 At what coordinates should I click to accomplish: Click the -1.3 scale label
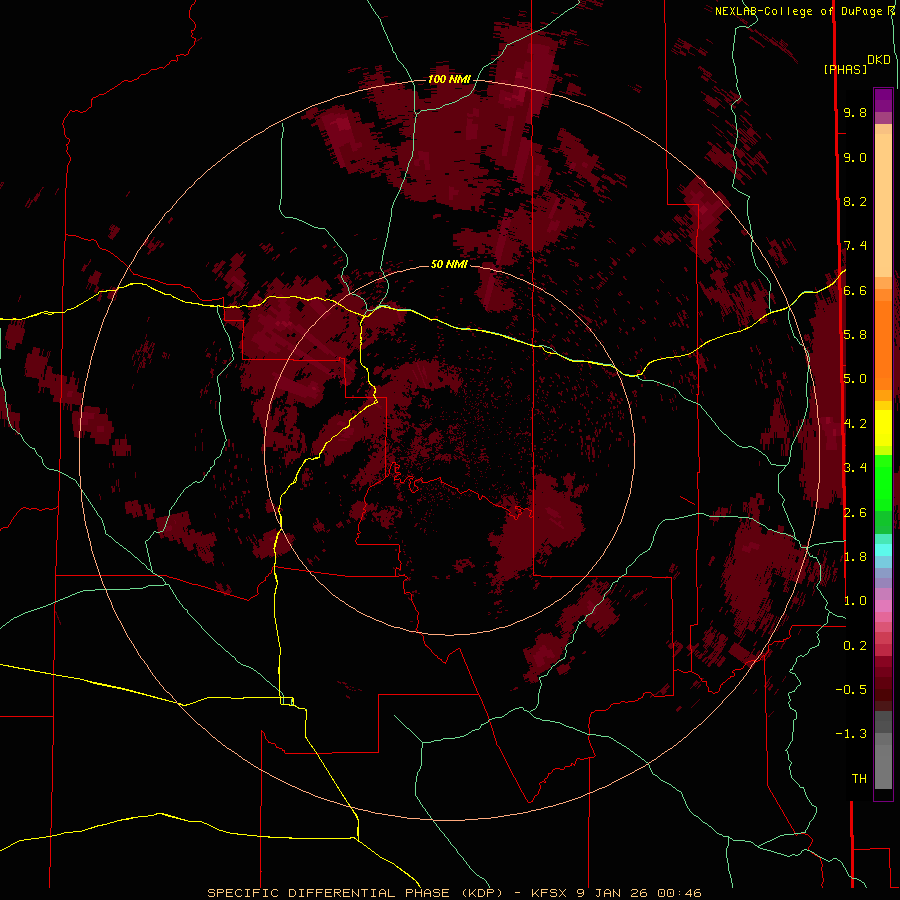click(x=851, y=734)
